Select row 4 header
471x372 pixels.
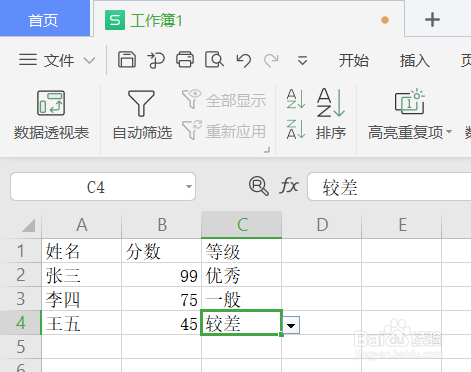pos(21,323)
